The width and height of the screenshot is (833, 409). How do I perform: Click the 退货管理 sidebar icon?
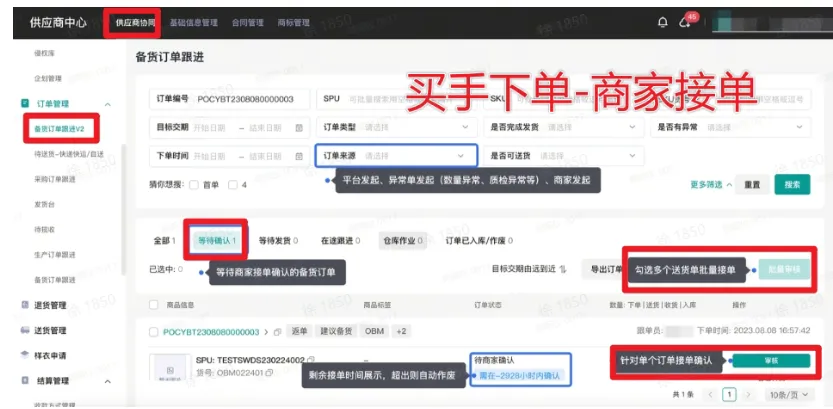tap(24, 305)
